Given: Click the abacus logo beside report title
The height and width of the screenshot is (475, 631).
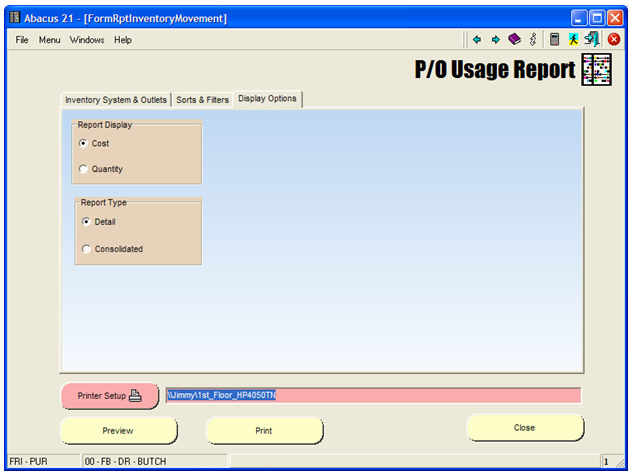Looking at the screenshot, I should click(x=596, y=70).
